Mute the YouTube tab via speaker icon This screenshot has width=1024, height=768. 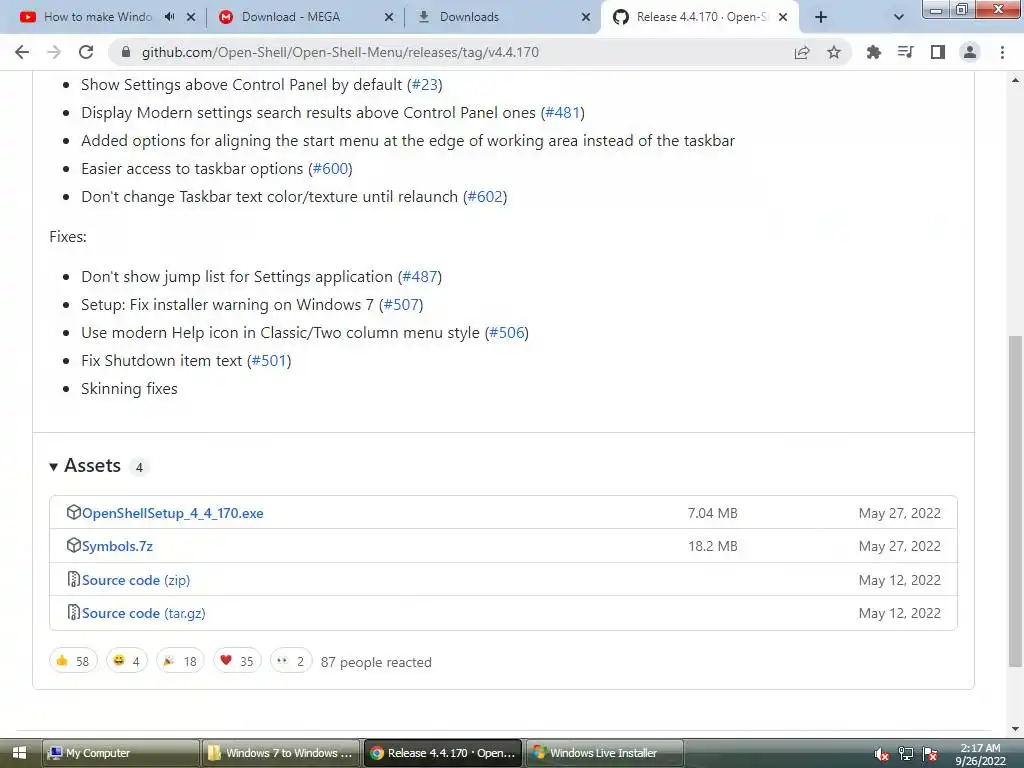pos(170,17)
